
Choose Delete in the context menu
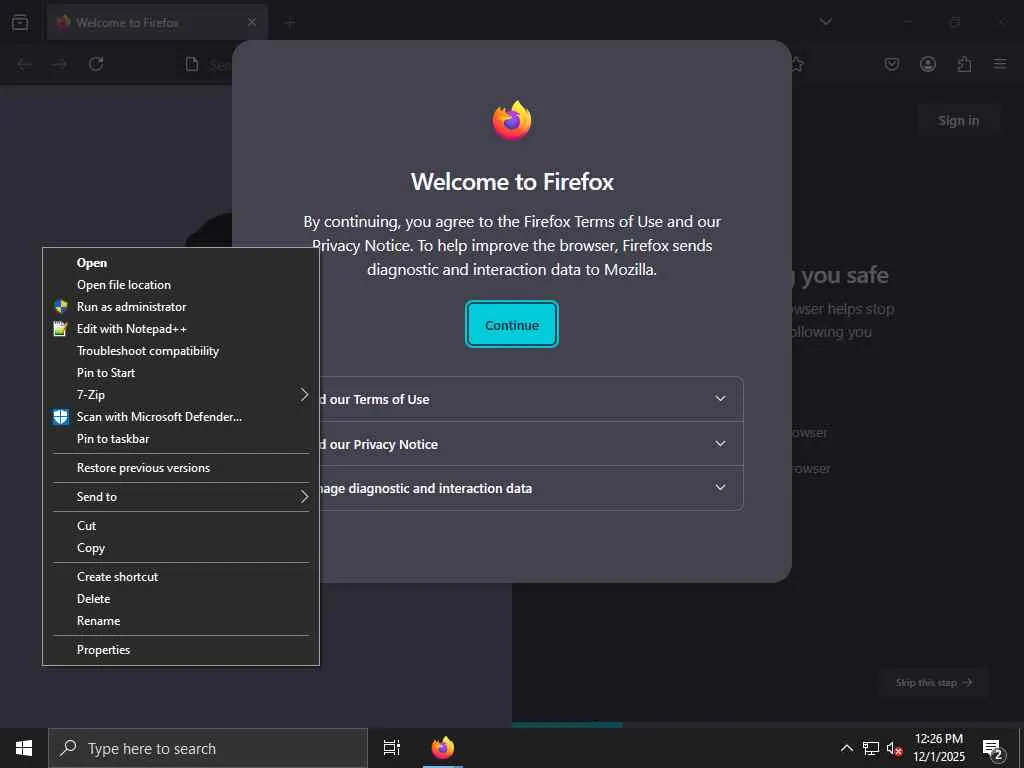pyautogui.click(x=181, y=599)
